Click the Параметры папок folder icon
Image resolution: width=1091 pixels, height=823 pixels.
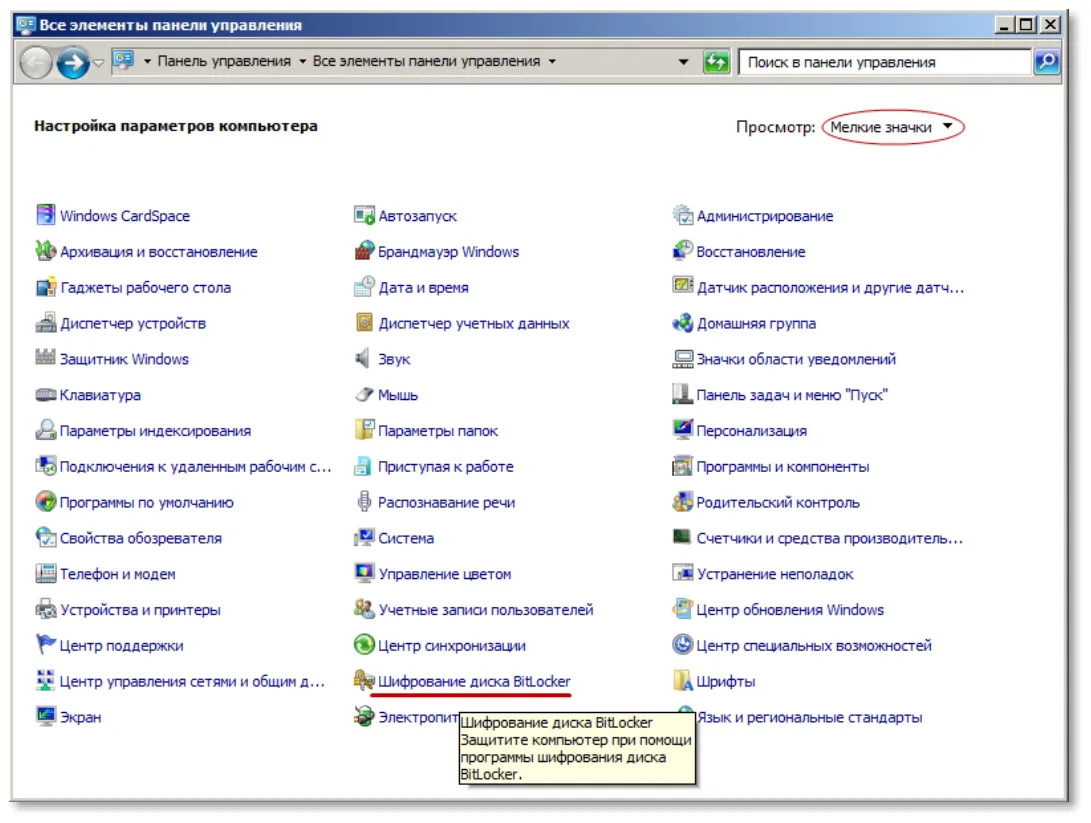(x=364, y=430)
